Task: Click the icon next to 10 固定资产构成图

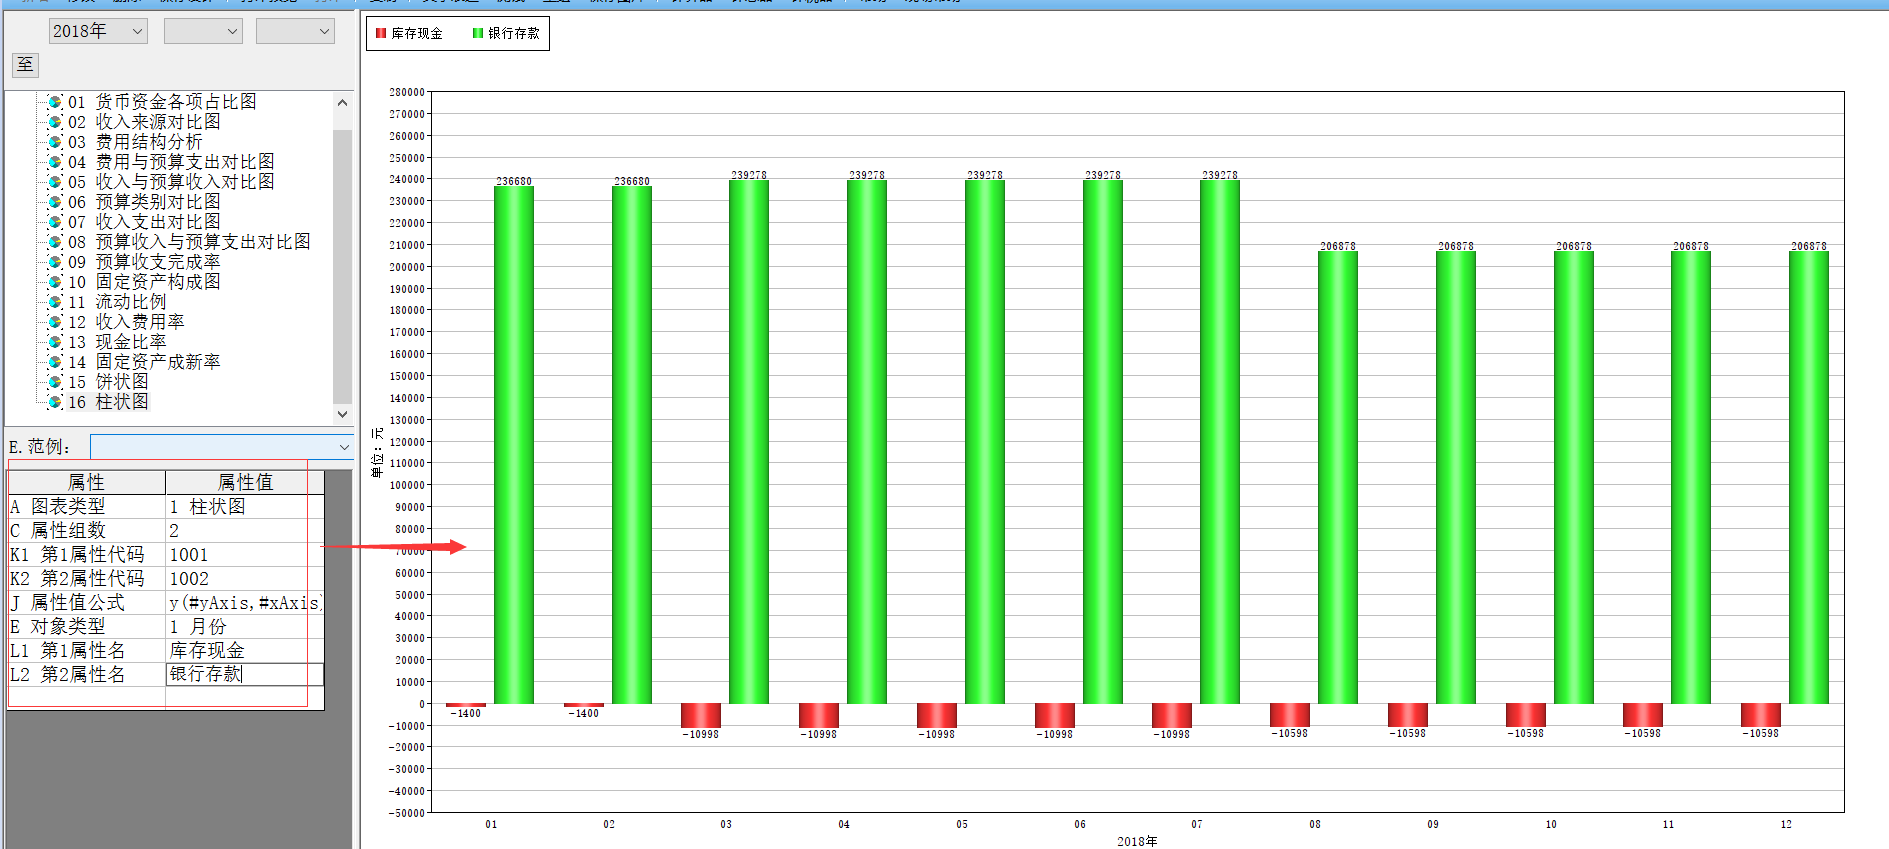Action: [55, 282]
